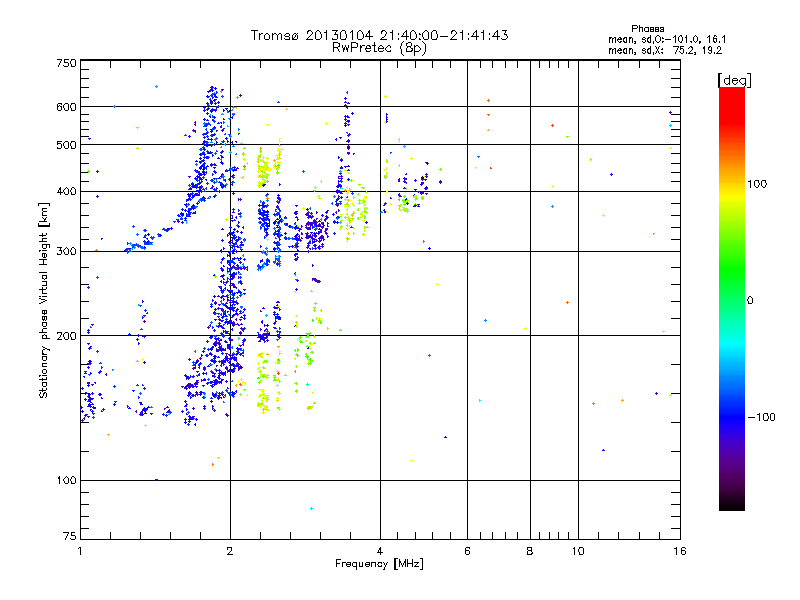
Task: Click the y-axis tick label "600"
Action: 67,107
